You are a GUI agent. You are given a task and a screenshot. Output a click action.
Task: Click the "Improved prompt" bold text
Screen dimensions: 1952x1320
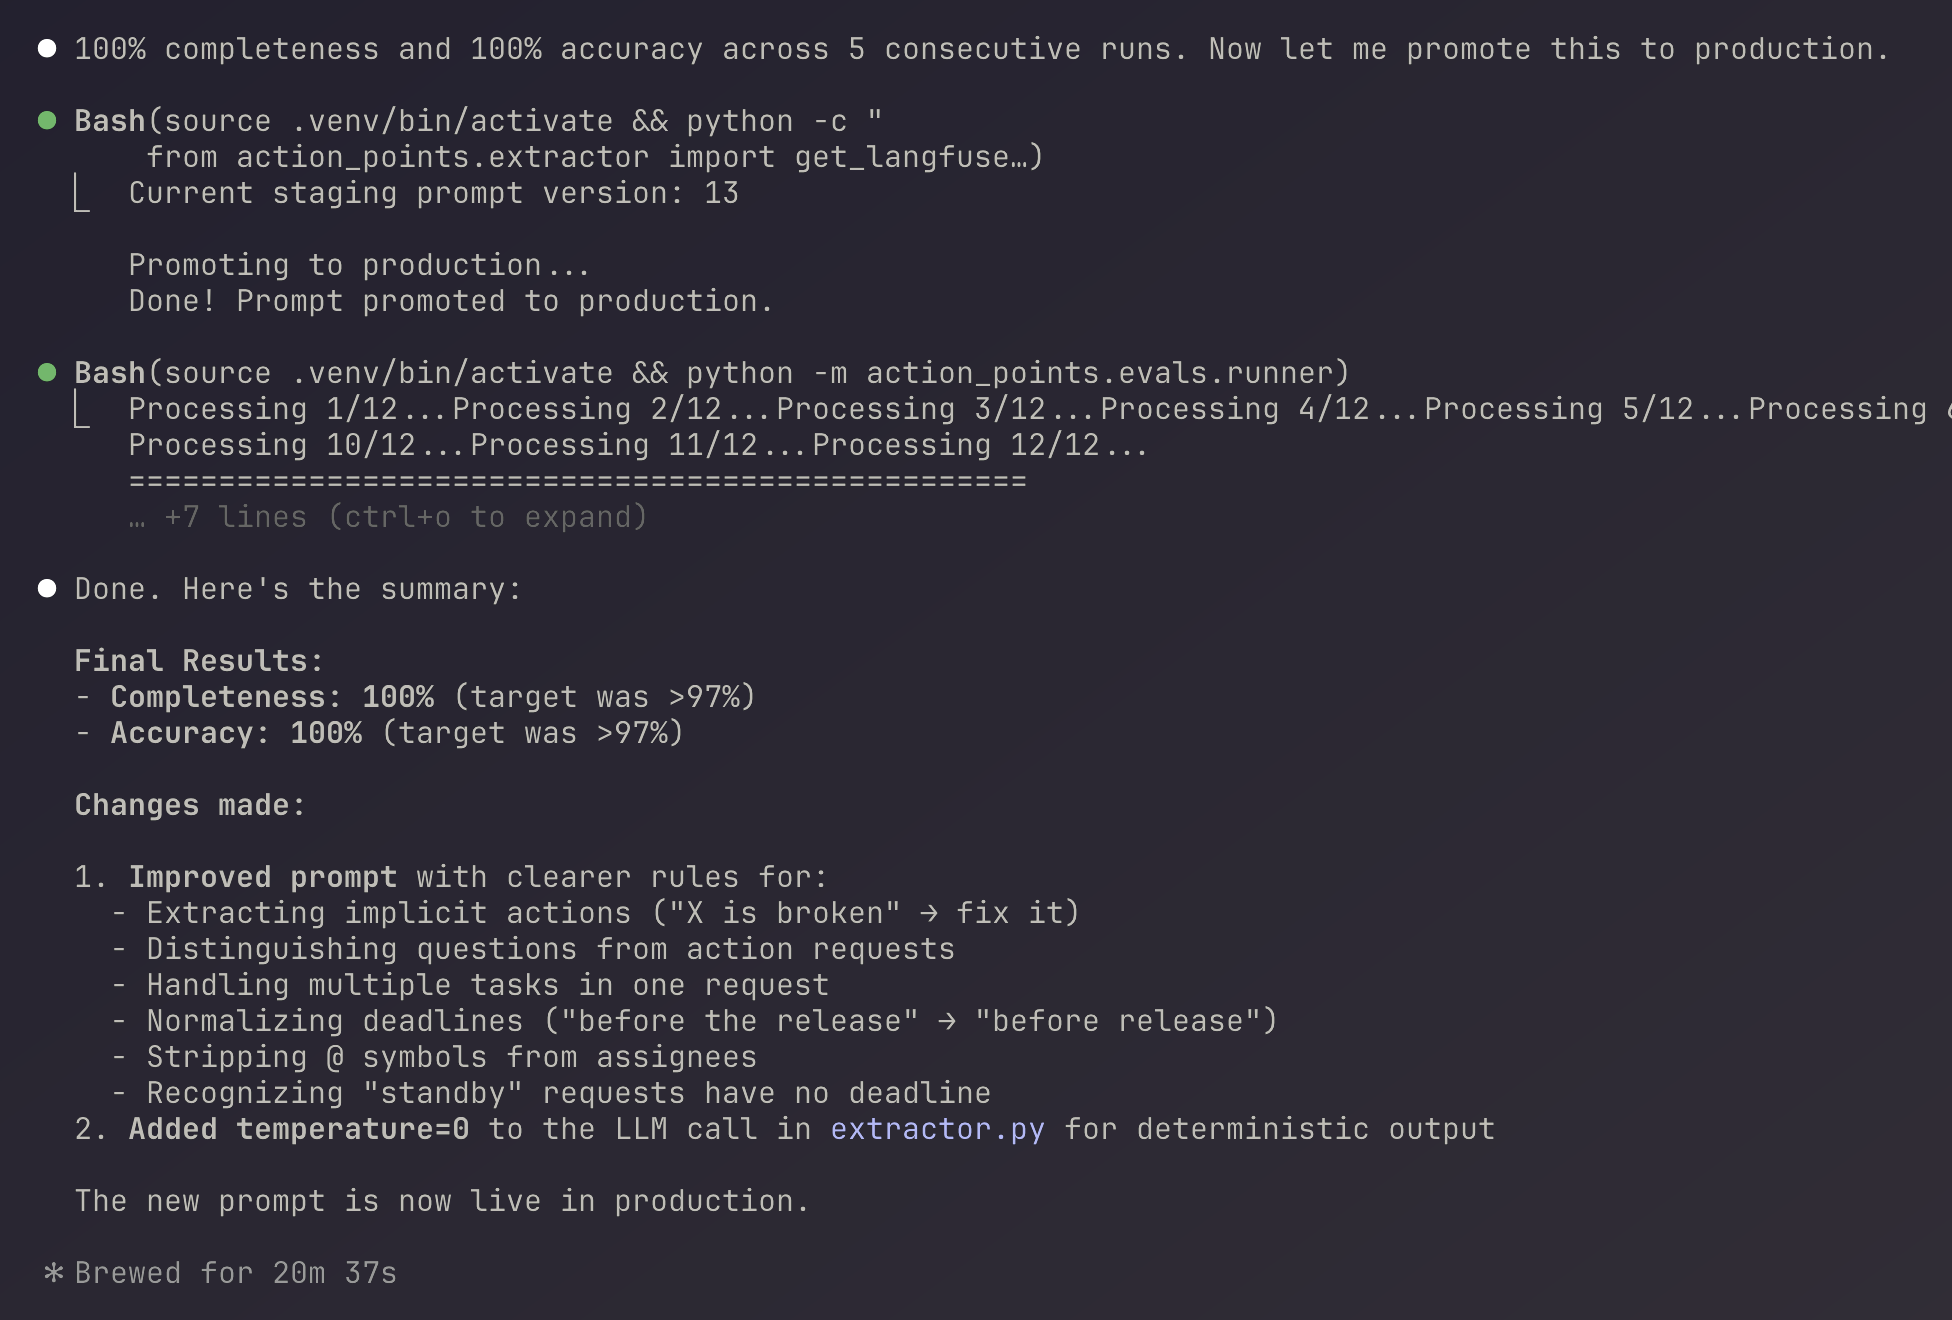(x=262, y=877)
